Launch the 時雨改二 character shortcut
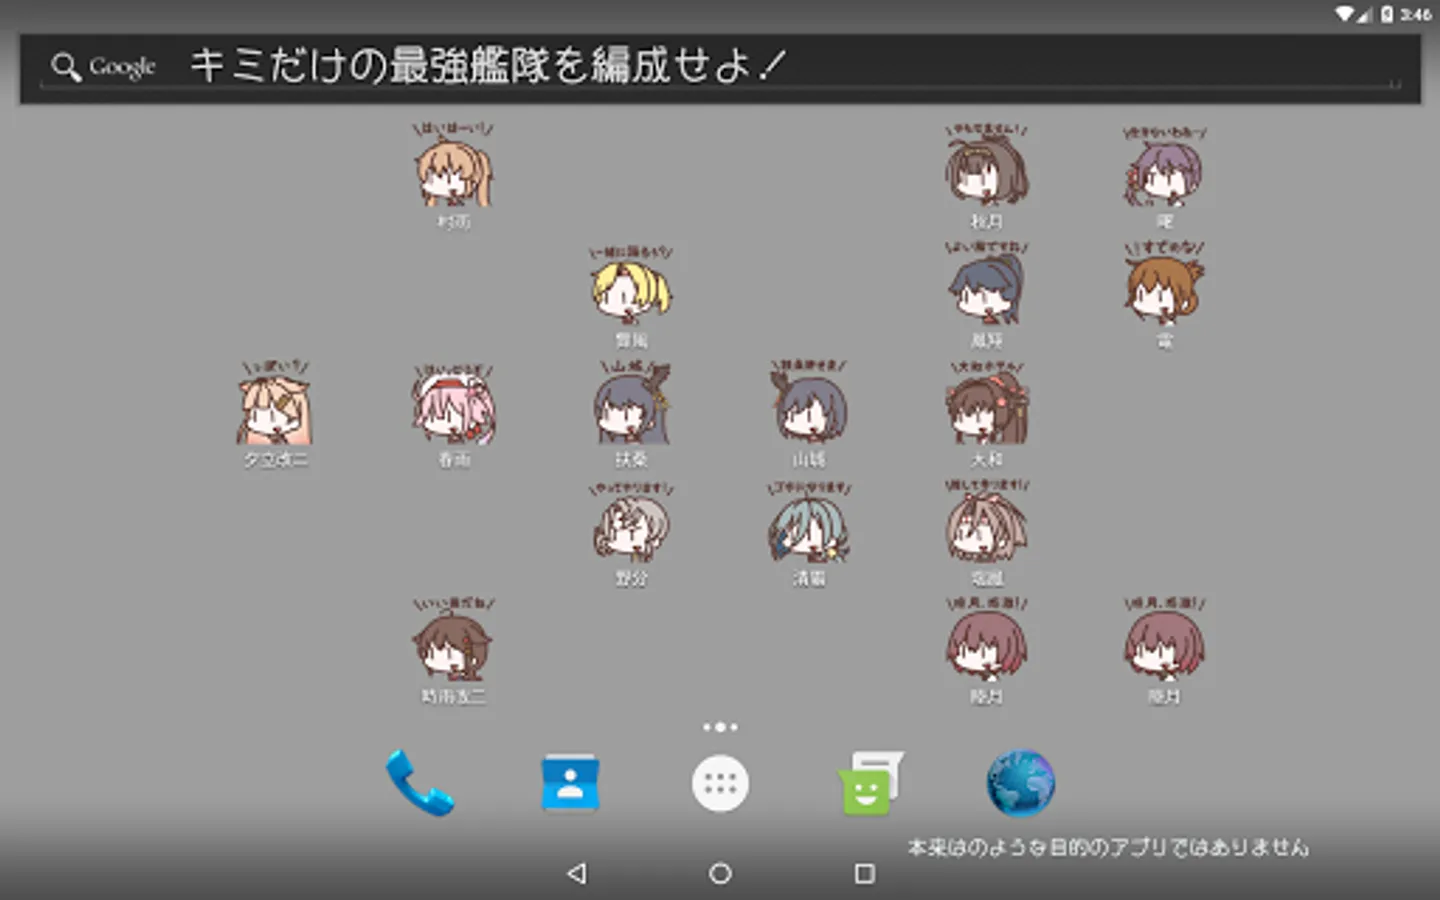This screenshot has width=1440, height=900. [454, 650]
